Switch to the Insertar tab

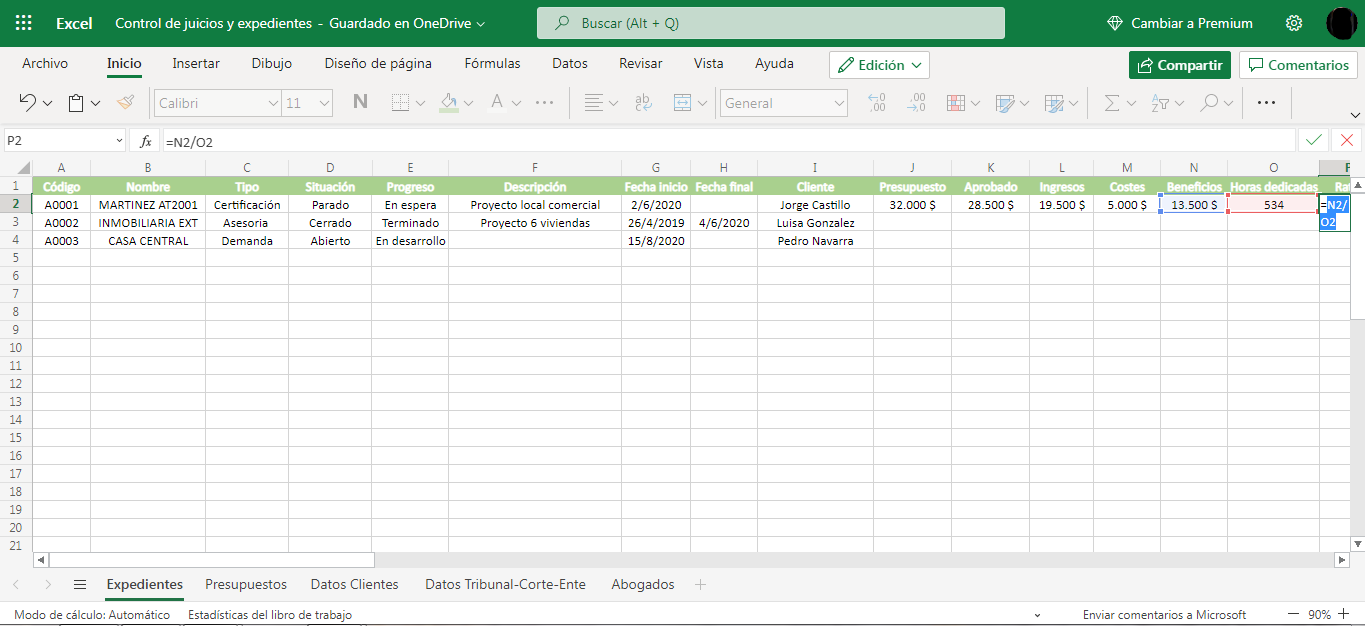click(x=196, y=63)
